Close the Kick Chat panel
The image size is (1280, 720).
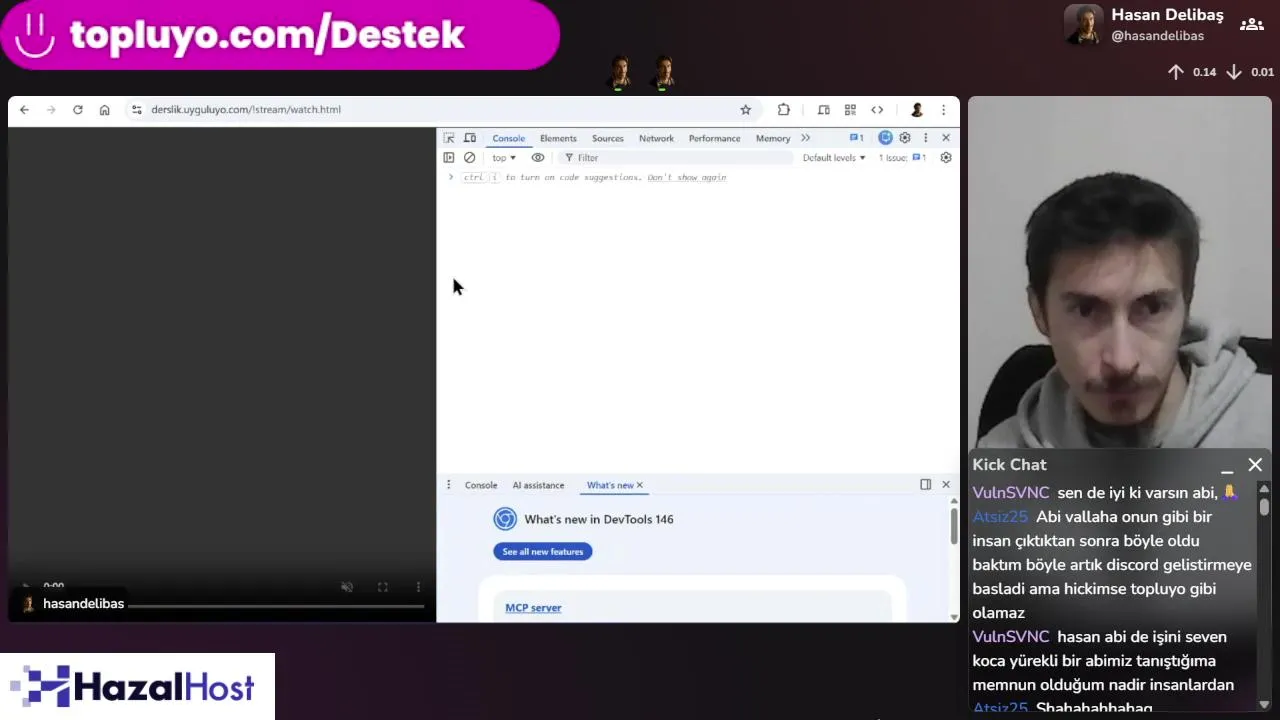1255,465
